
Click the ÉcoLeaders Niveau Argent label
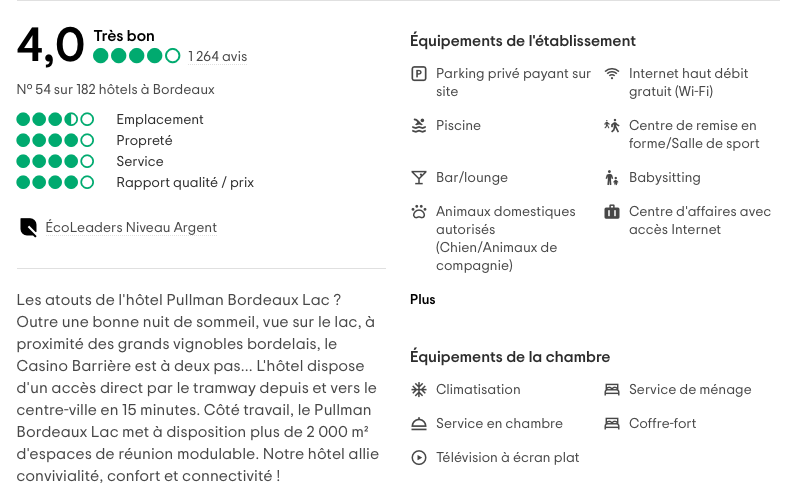(x=131, y=228)
